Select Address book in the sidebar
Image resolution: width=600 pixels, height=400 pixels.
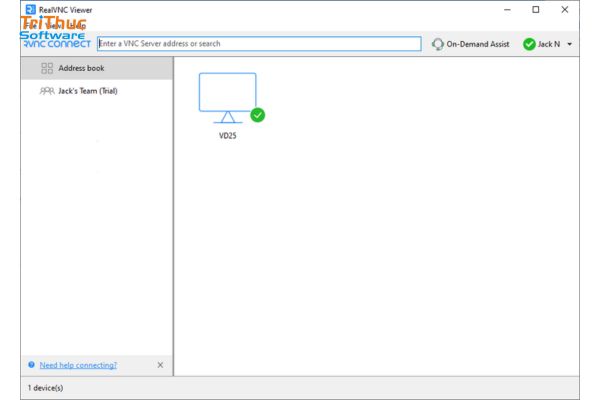(x=97, y=68)
